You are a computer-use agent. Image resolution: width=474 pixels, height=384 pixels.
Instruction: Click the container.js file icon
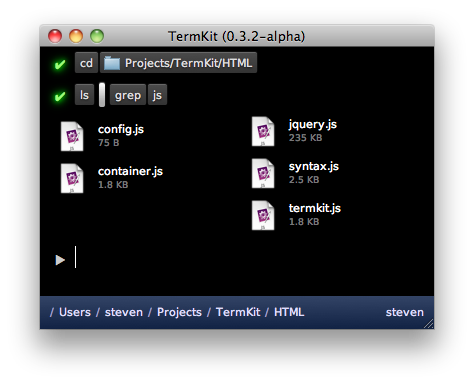72,178
